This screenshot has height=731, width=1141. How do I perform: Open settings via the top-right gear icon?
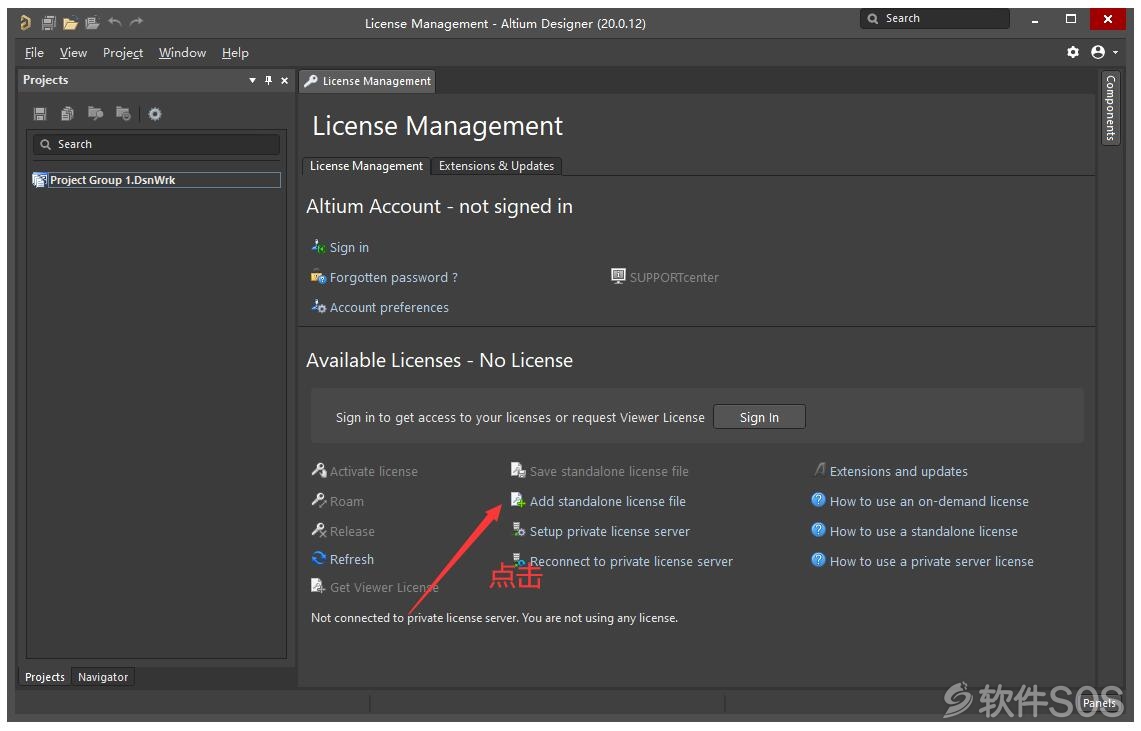pos(1073,52)
